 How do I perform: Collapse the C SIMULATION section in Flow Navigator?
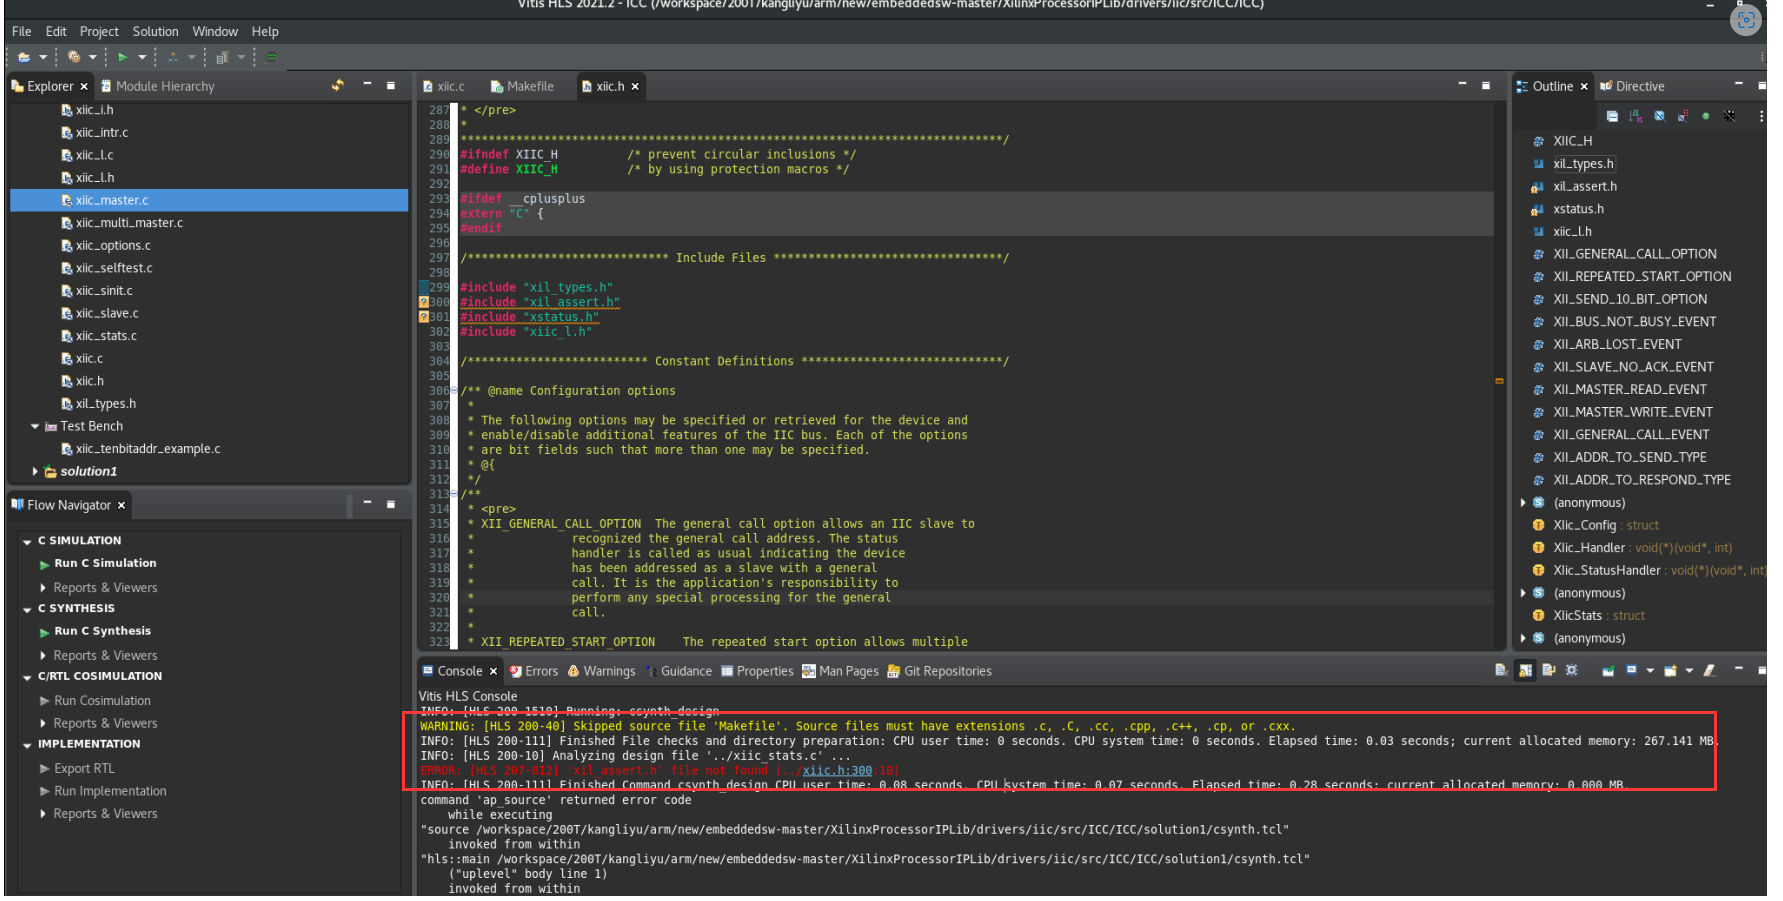pos(27,540)
